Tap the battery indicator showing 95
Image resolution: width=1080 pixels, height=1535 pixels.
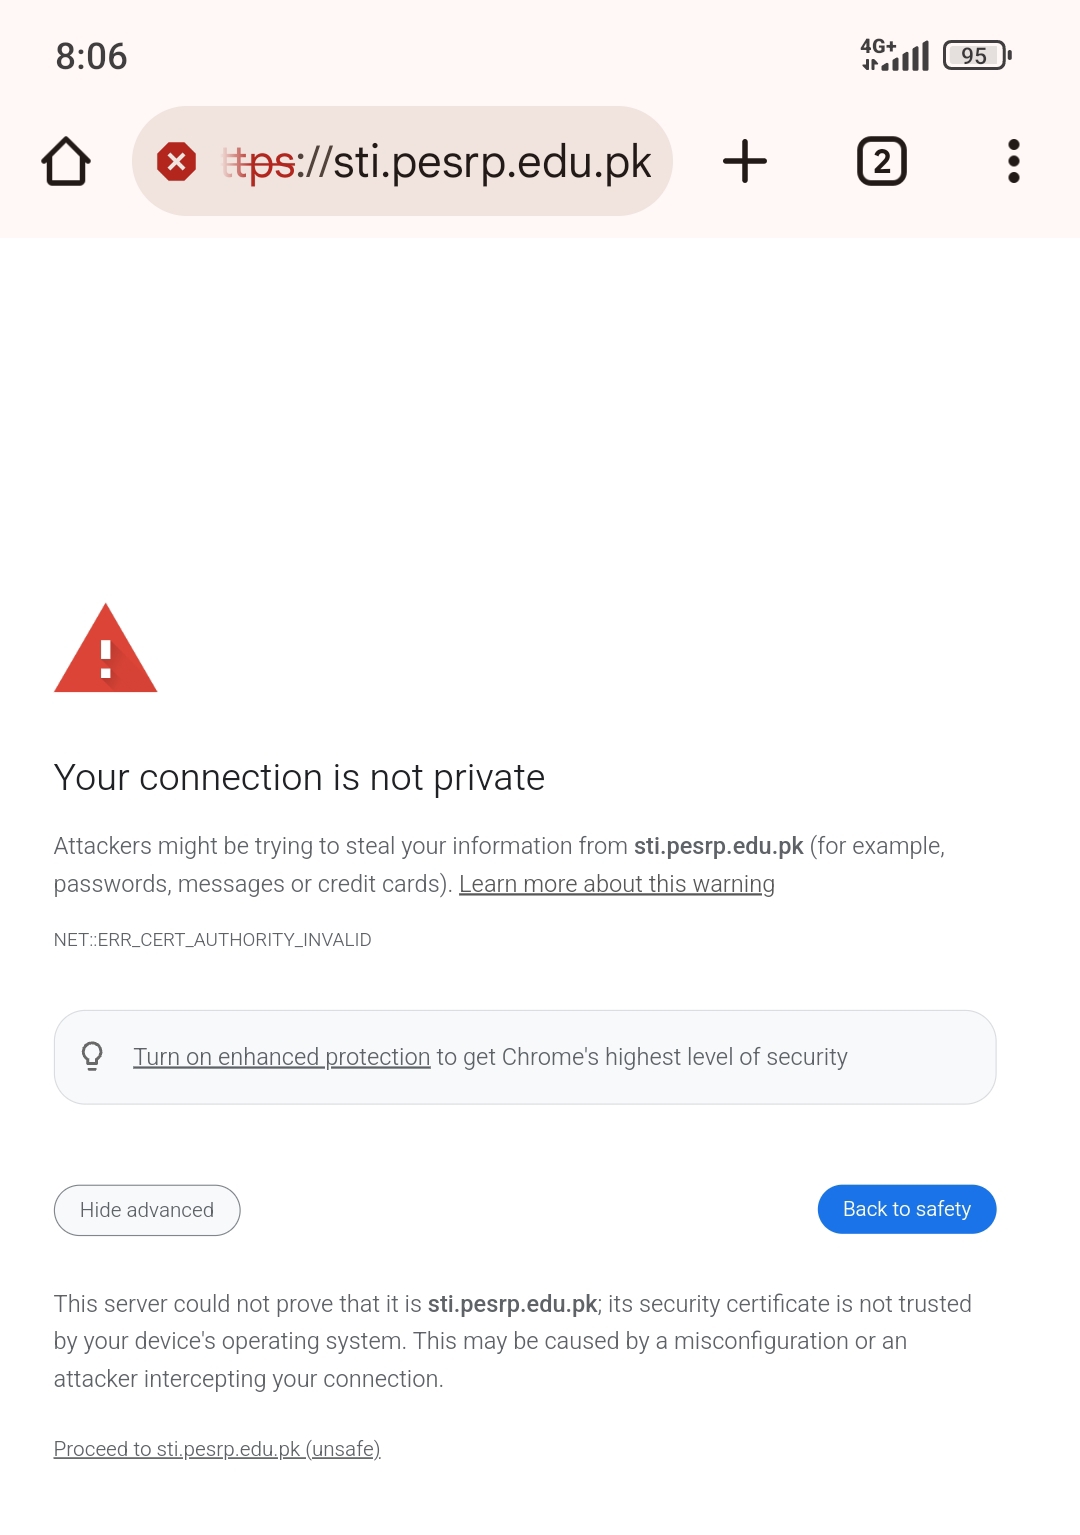pyautogui.click(x=978, y=55)
